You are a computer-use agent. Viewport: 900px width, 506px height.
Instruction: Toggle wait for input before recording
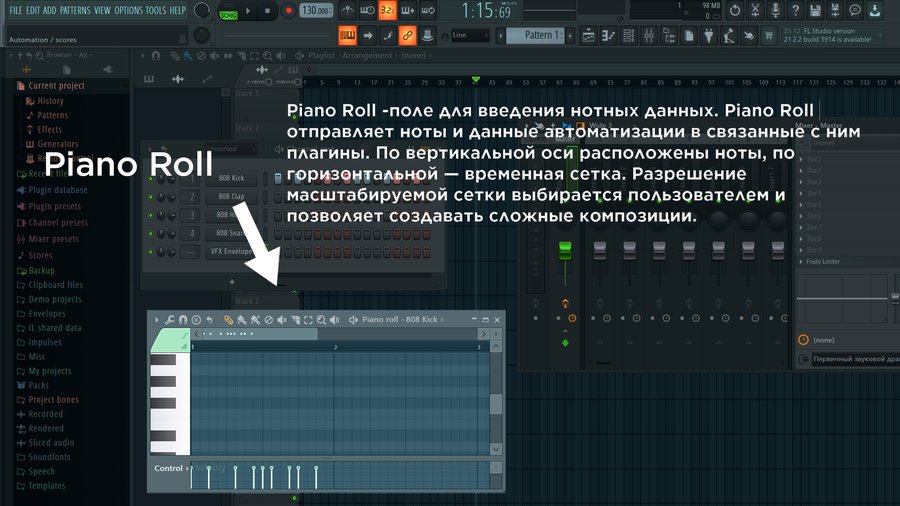pos(367,10)
